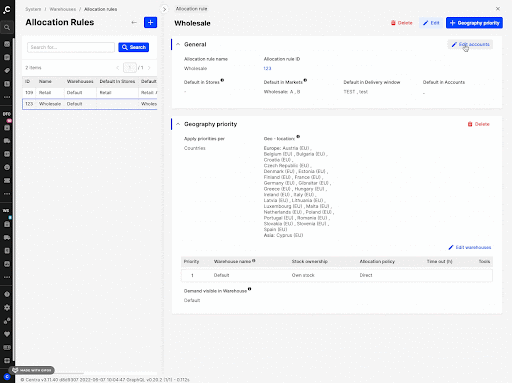This screenshot has height=383, width=512.
Task: Go to next page in rules list
Action: tap(149, 68)
